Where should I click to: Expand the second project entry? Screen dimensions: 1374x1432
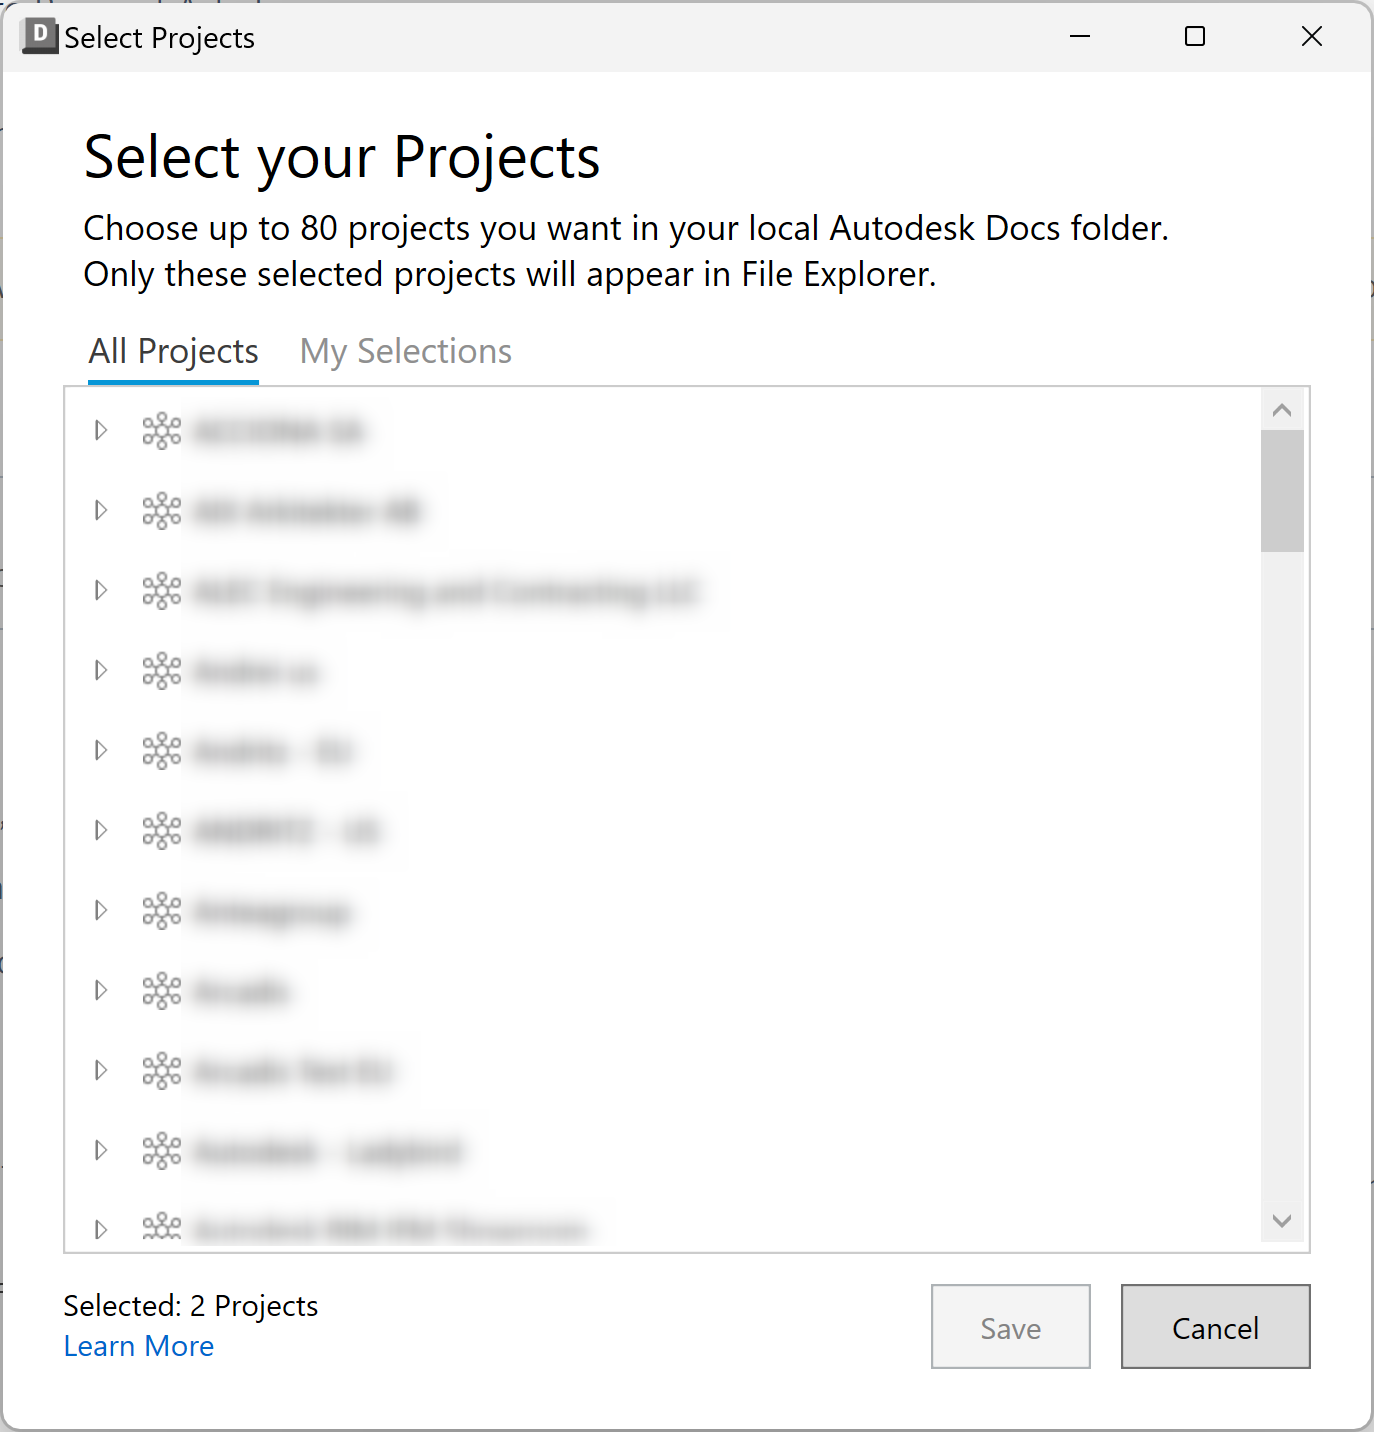pos(100,510)
